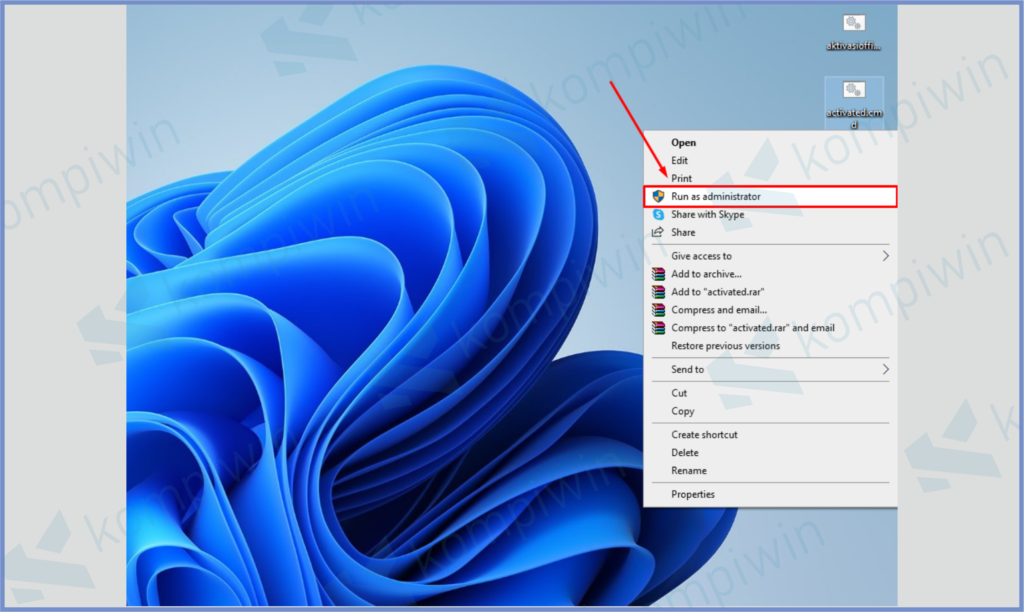Click the share arrow icon beside Share
This screenshot has width=1024, height=612.
pos(658,232)
